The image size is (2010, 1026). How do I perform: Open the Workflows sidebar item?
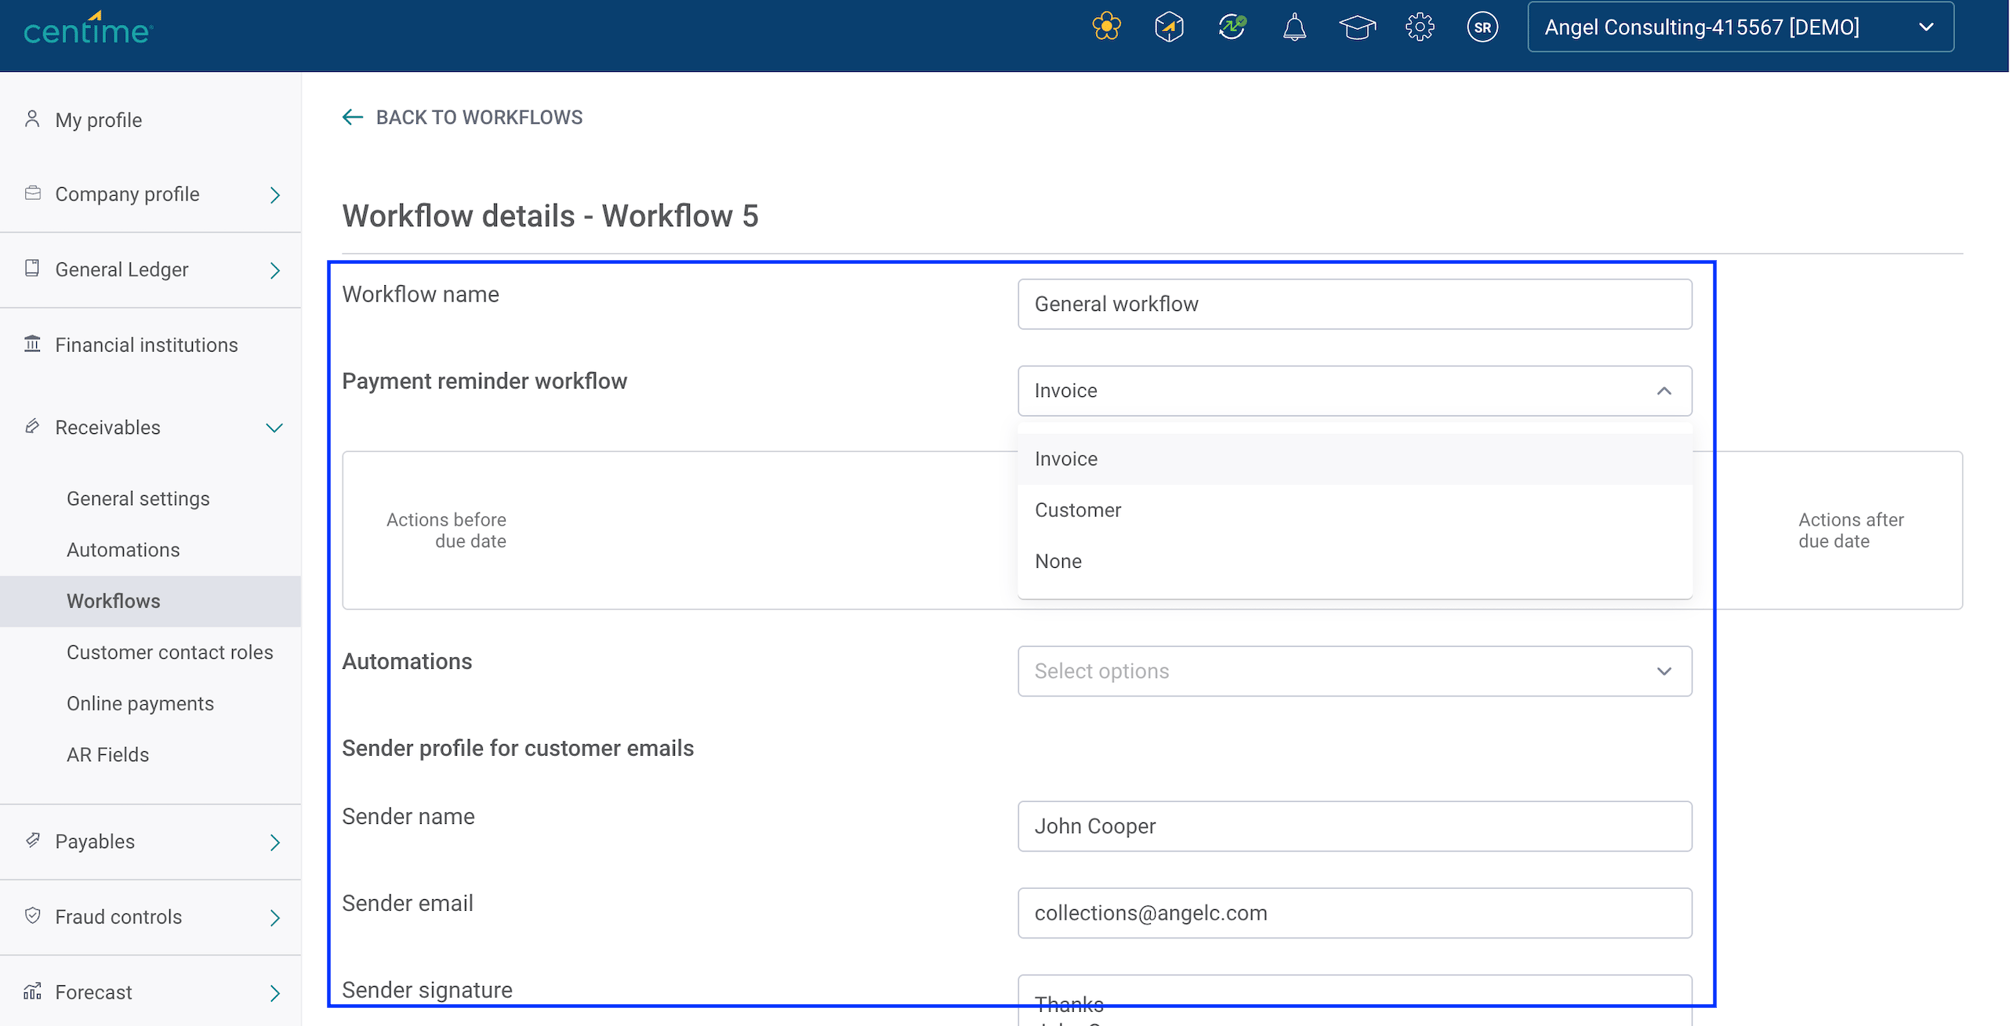tap(113, 600)
